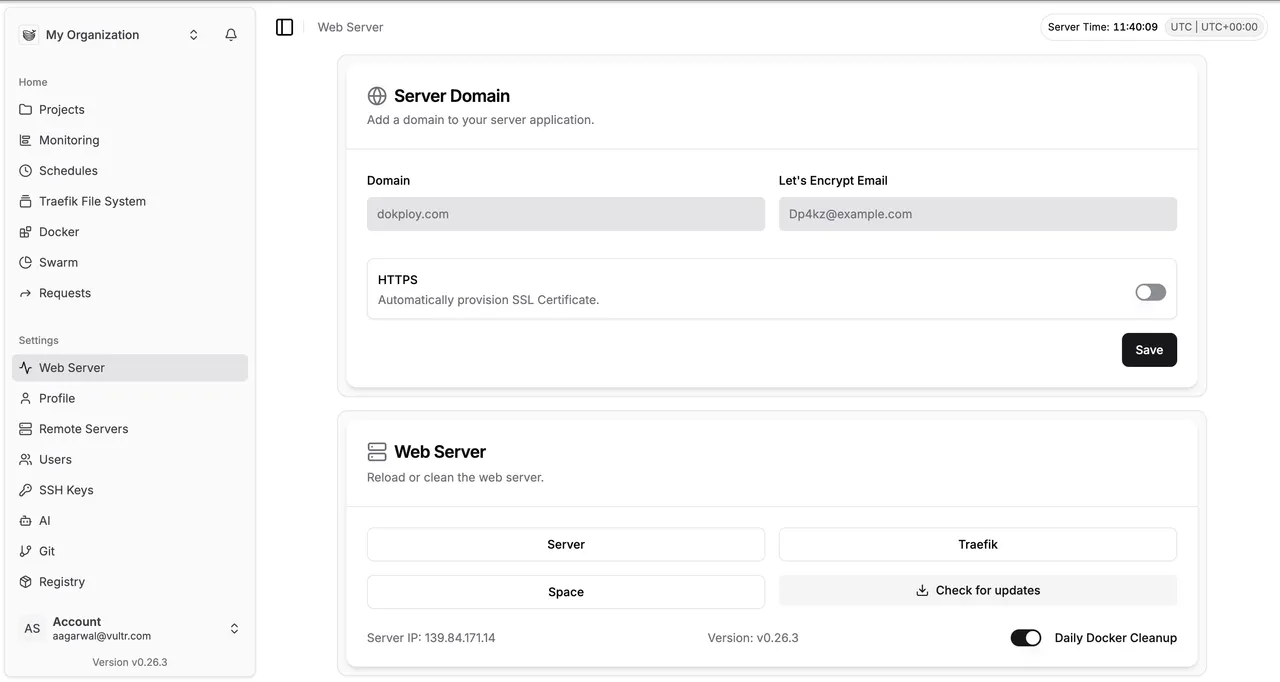Open the Space cleanup dropdown

pyautogui.click(x=566, y=592)
